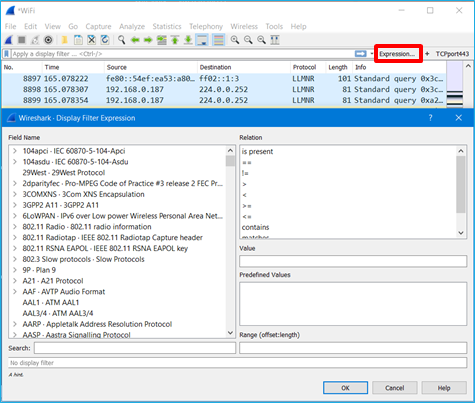Screen dimensions: 475x403
Task: Jump to the last packet
Action: pyautogui.click(x=188, y=40)
